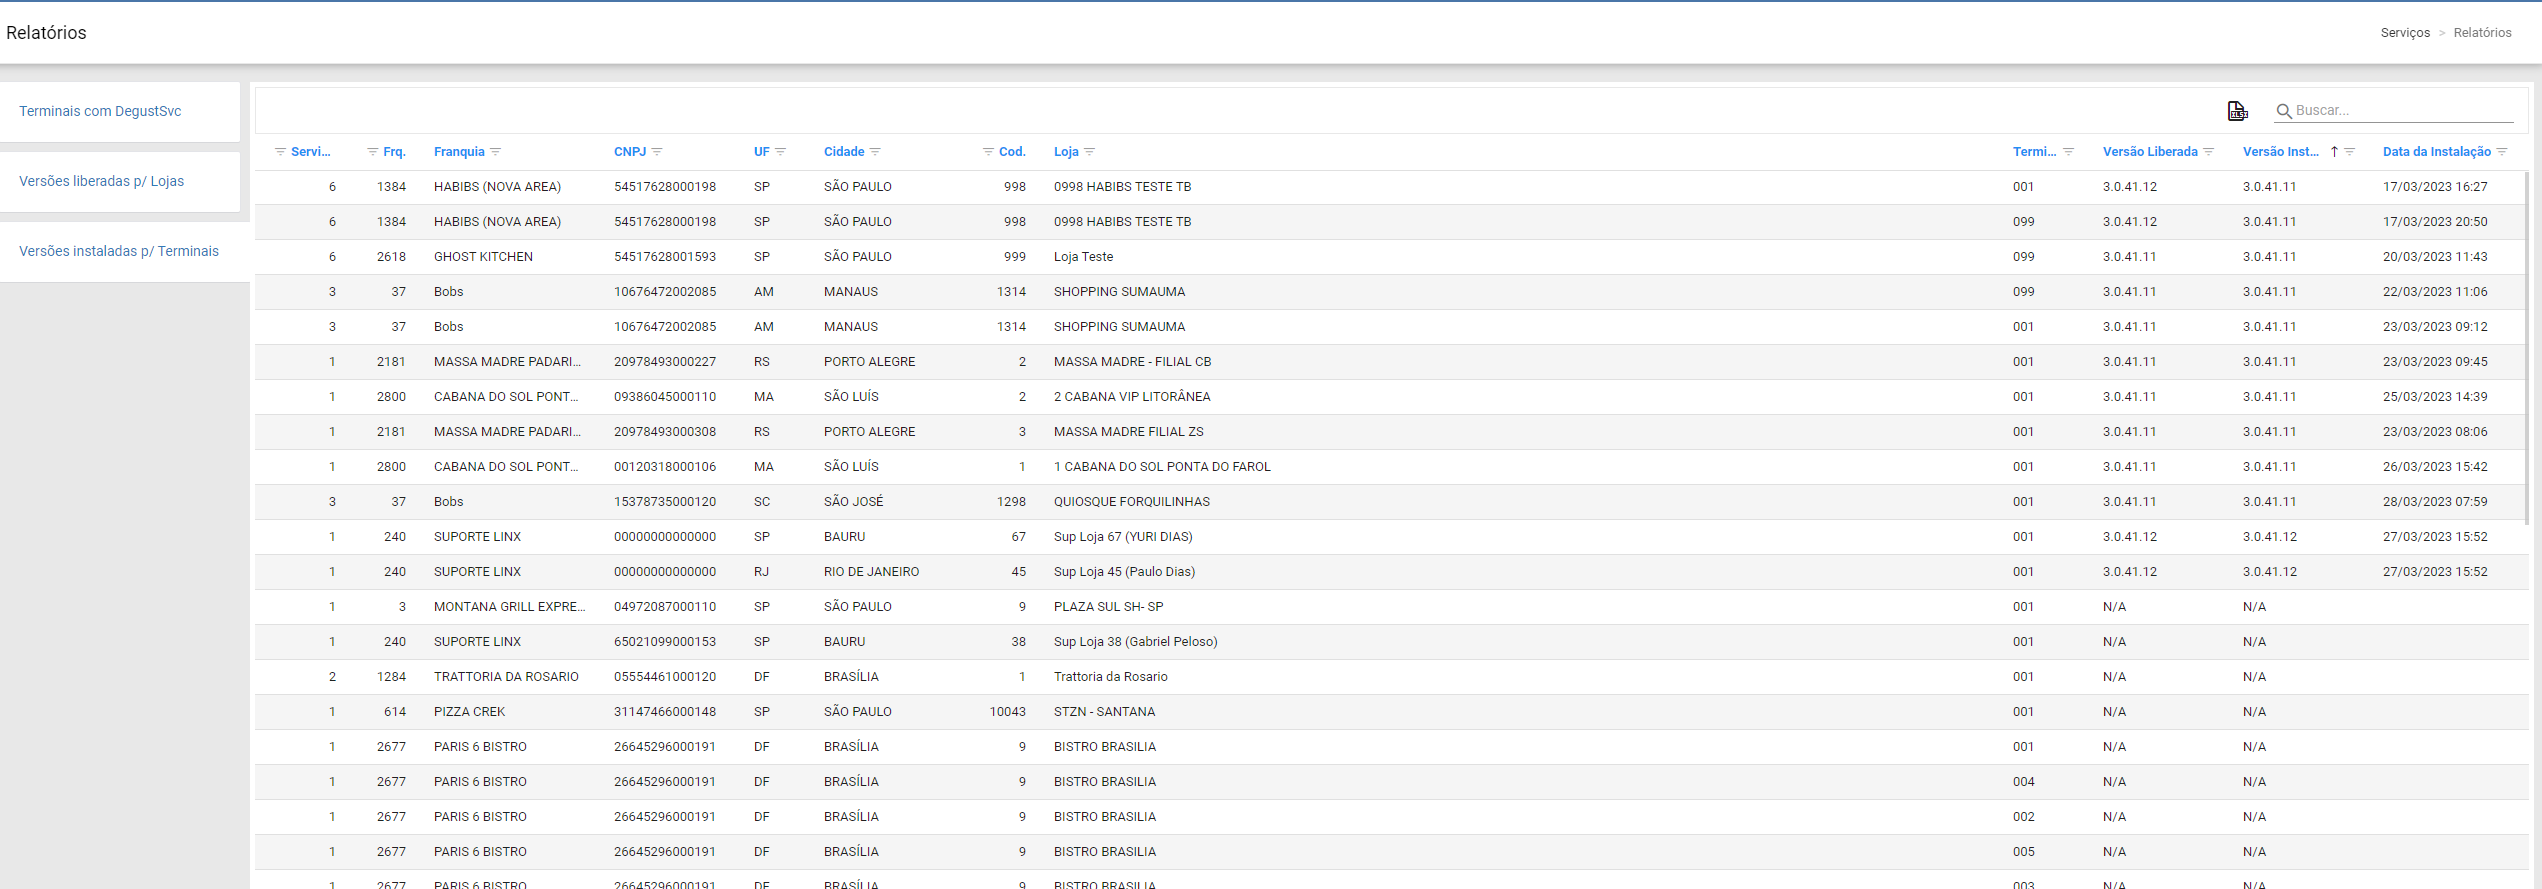Open the Franquia column filter icon
This screenshot has width=2542, height=889.
click(x=495, y=152)
